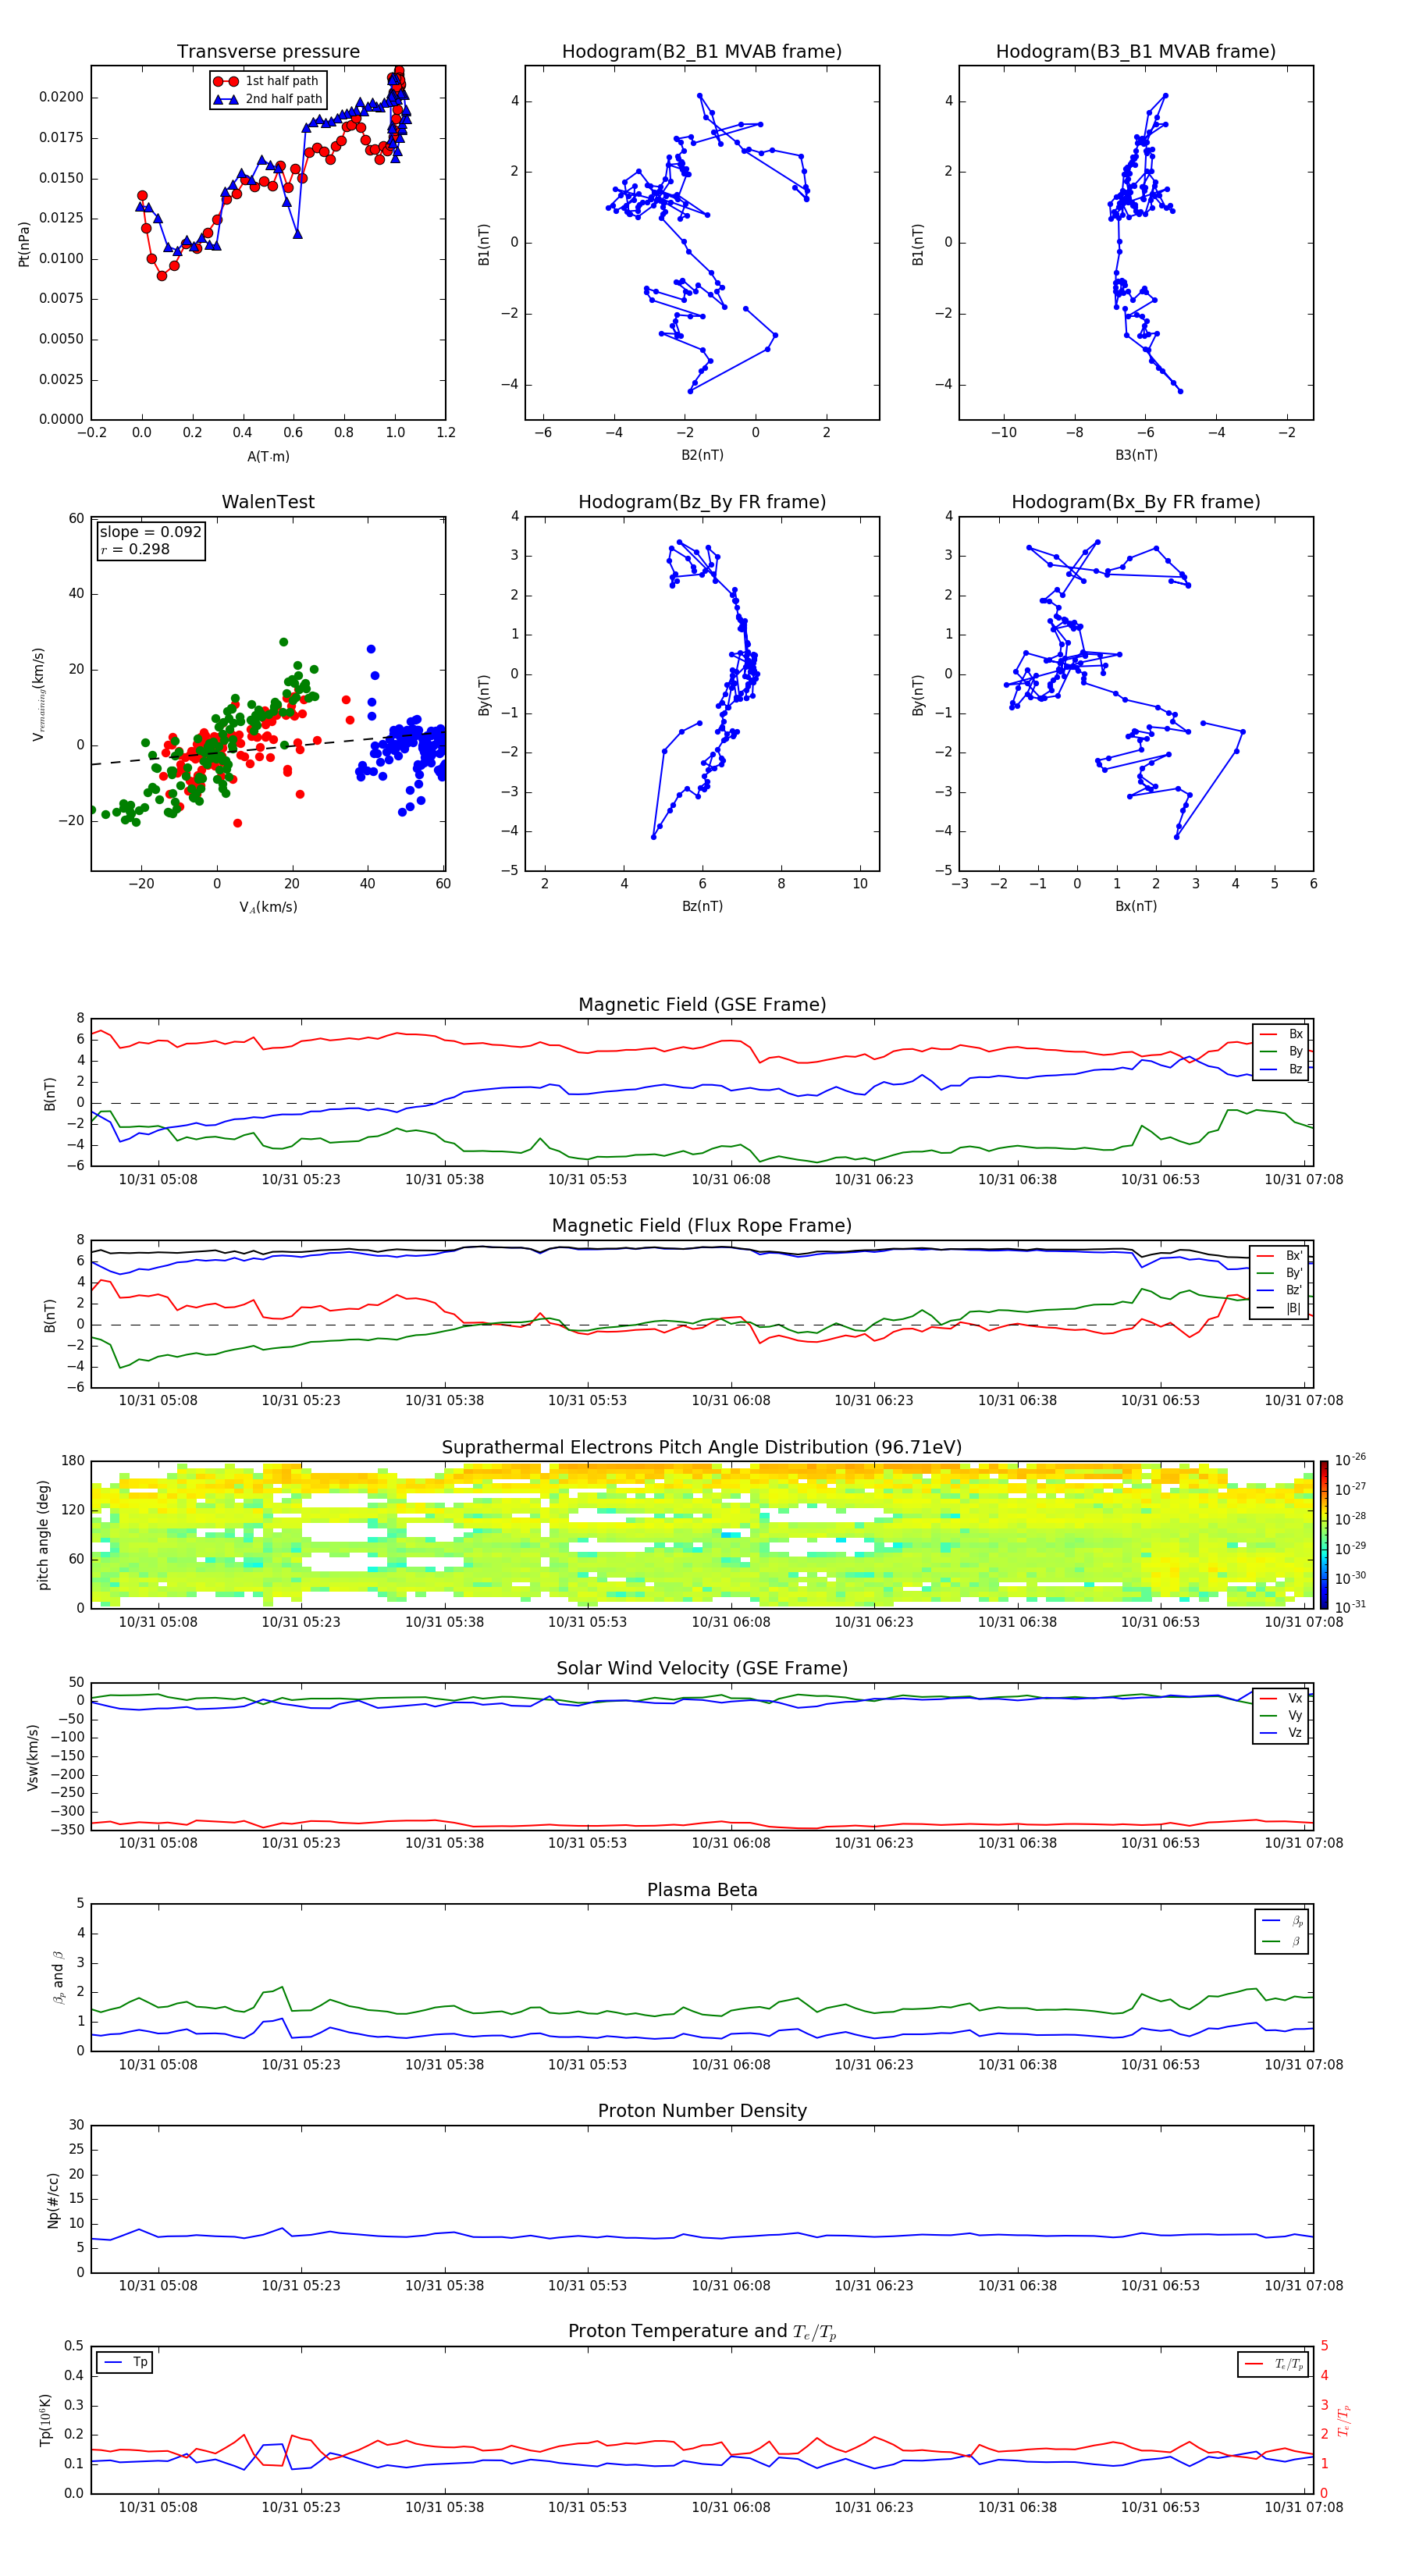Select 'Bz' legend entry in GSE panel
Viewport: 1405px width, 2576px height.
(1281, 1069)
